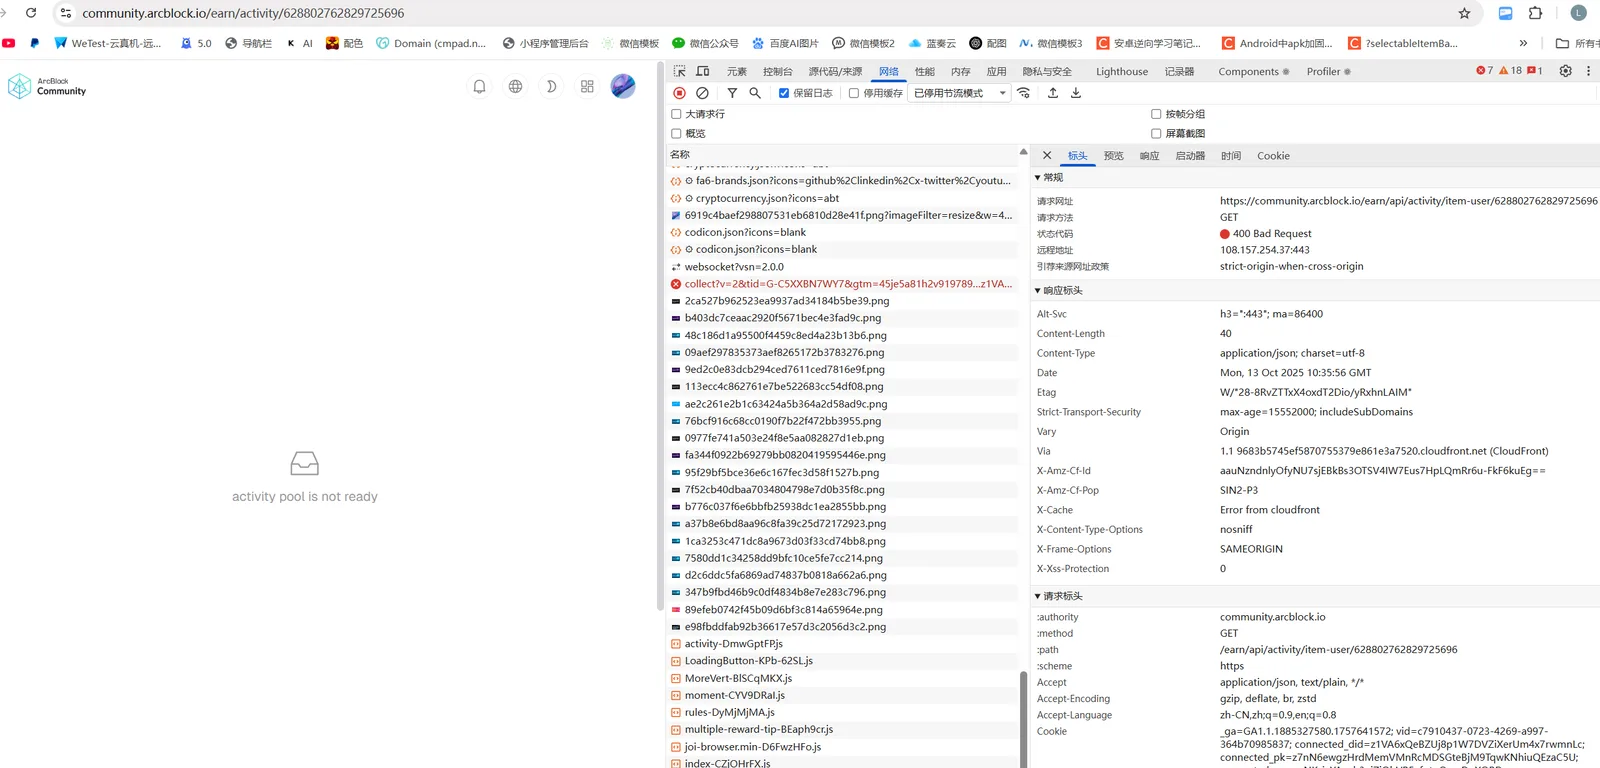Image resolution: width=1600 pixels, height=768 pixels.
Task: Open the Domain (cmpad.n... bookmark
Action: tap(431, 43)
